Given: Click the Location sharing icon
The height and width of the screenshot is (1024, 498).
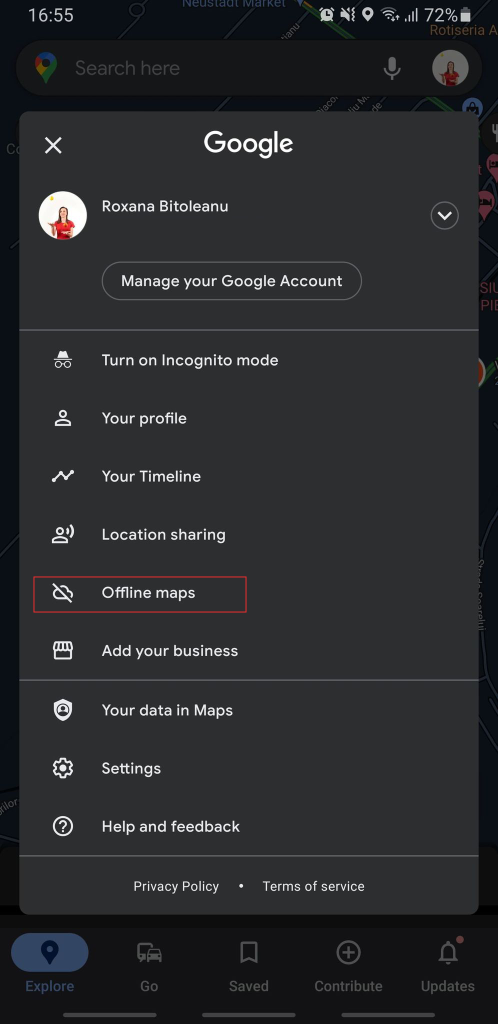Looking at the screenshot, I should [x=63, y=534].
